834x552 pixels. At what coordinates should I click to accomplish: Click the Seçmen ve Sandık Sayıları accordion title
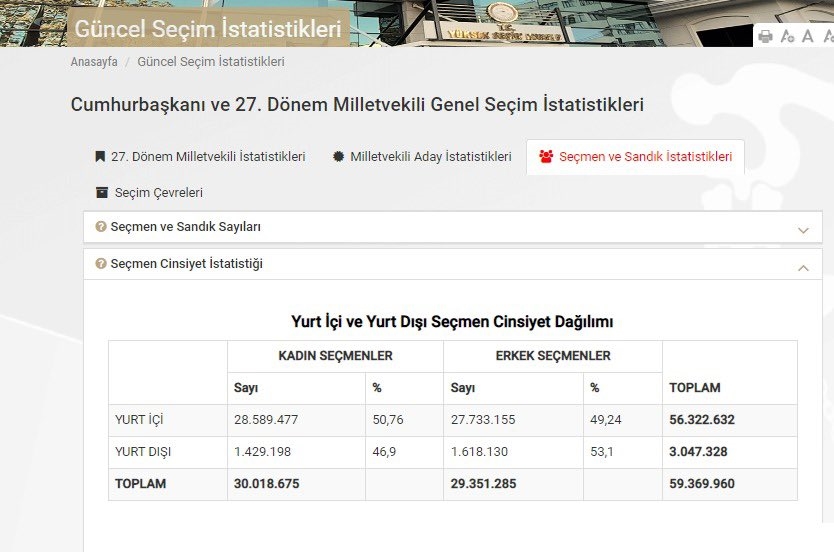(186, 227)
